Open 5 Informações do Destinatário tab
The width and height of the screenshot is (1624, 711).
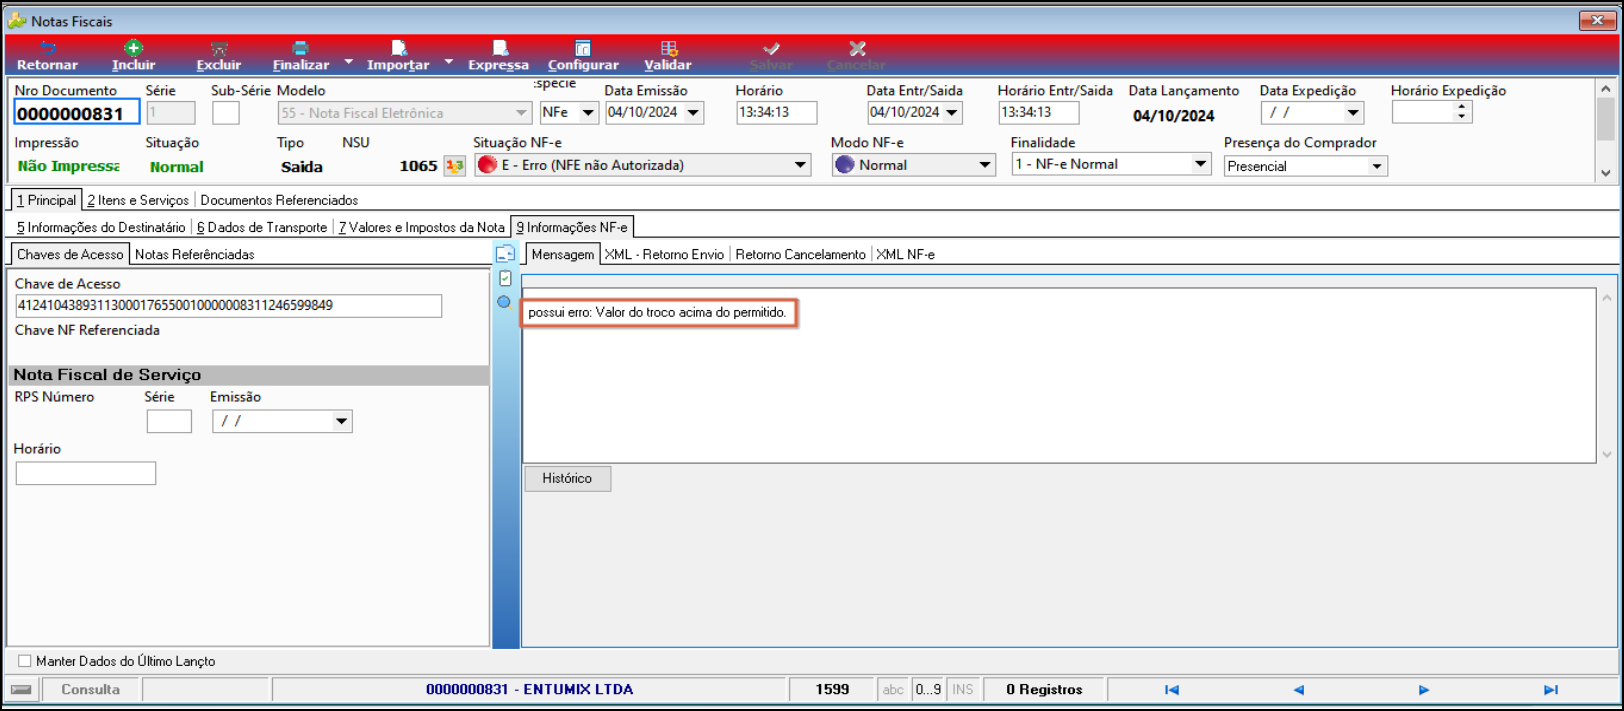click(x=101, y=227)
